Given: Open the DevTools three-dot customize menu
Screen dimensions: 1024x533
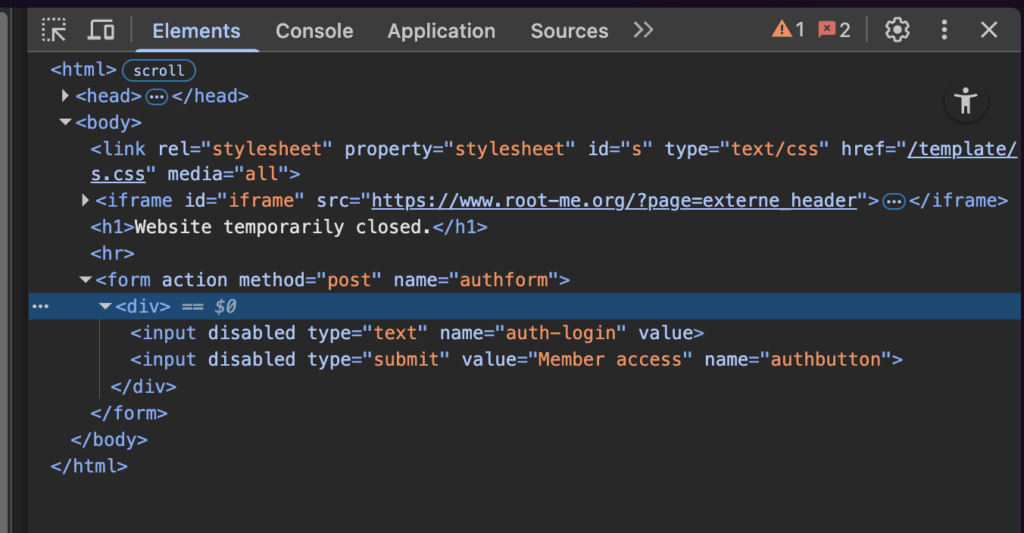Looking at the screenshot, I should coord(944,30).
